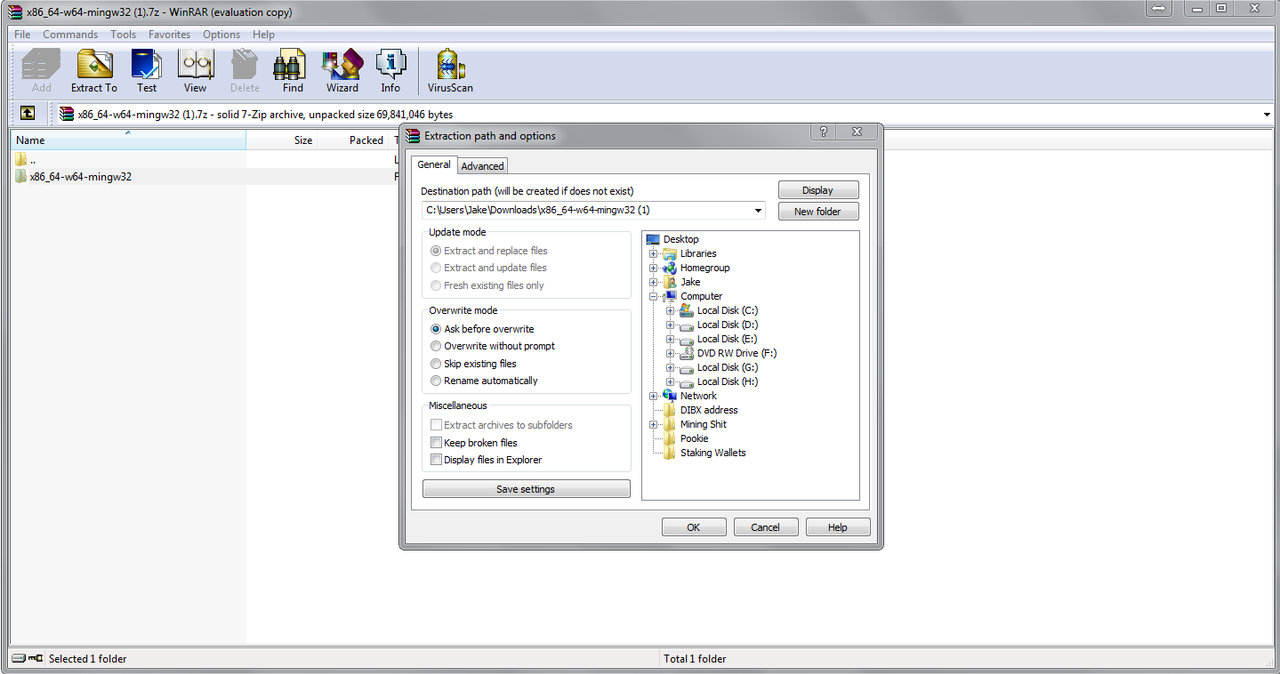Viewport: 1280px width, 674px height.
Task: Confirm extraction with OK
Action: [694, 527]
